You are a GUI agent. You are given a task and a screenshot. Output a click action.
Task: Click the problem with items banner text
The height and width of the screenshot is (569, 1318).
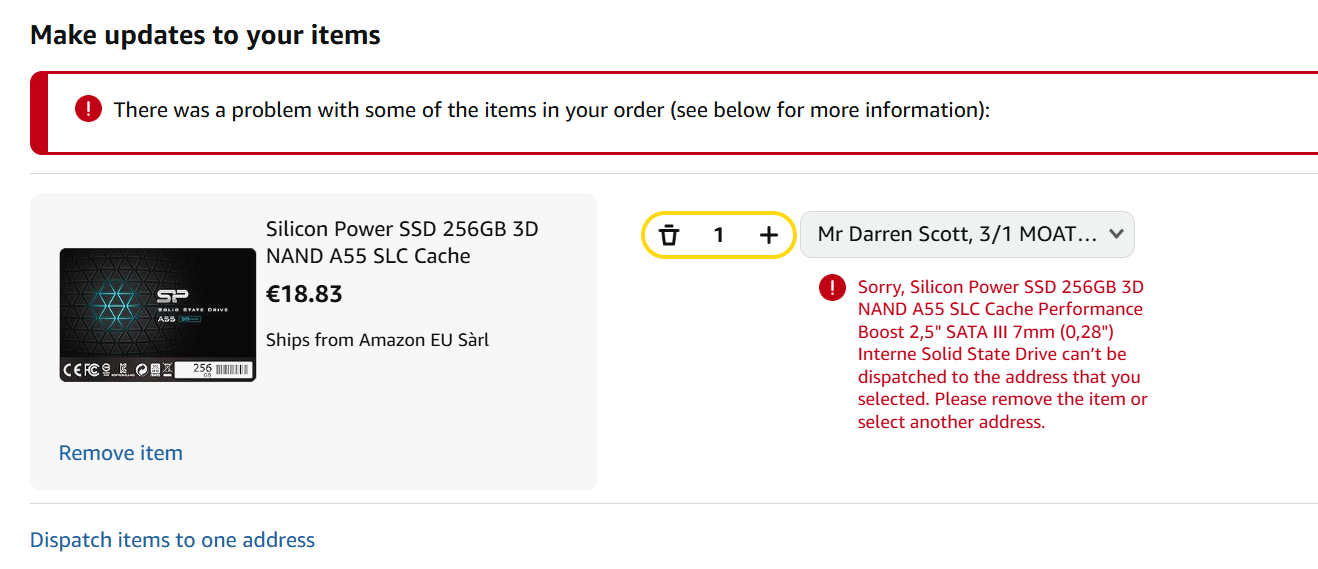[552, 110]
